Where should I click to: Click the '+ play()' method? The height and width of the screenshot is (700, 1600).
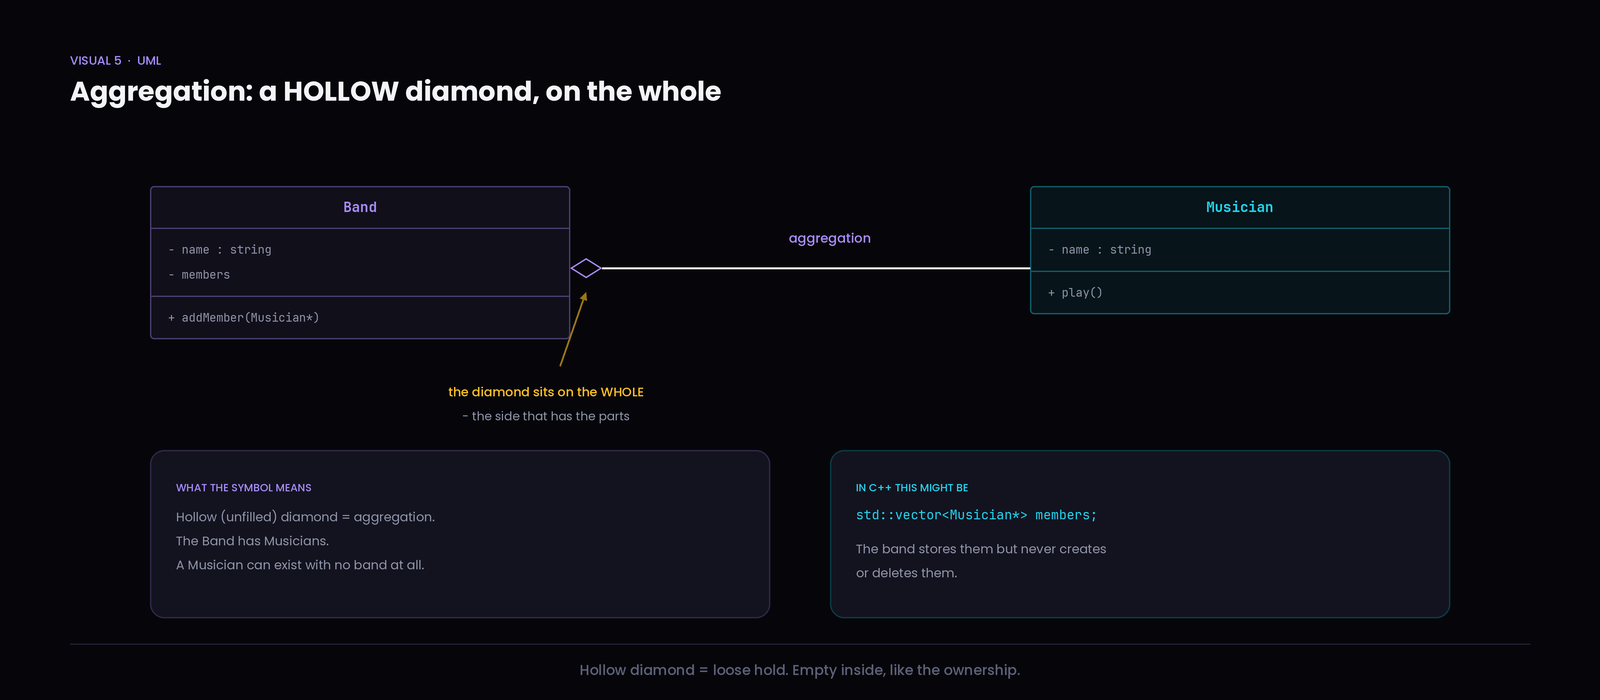tap(1075, 293)
